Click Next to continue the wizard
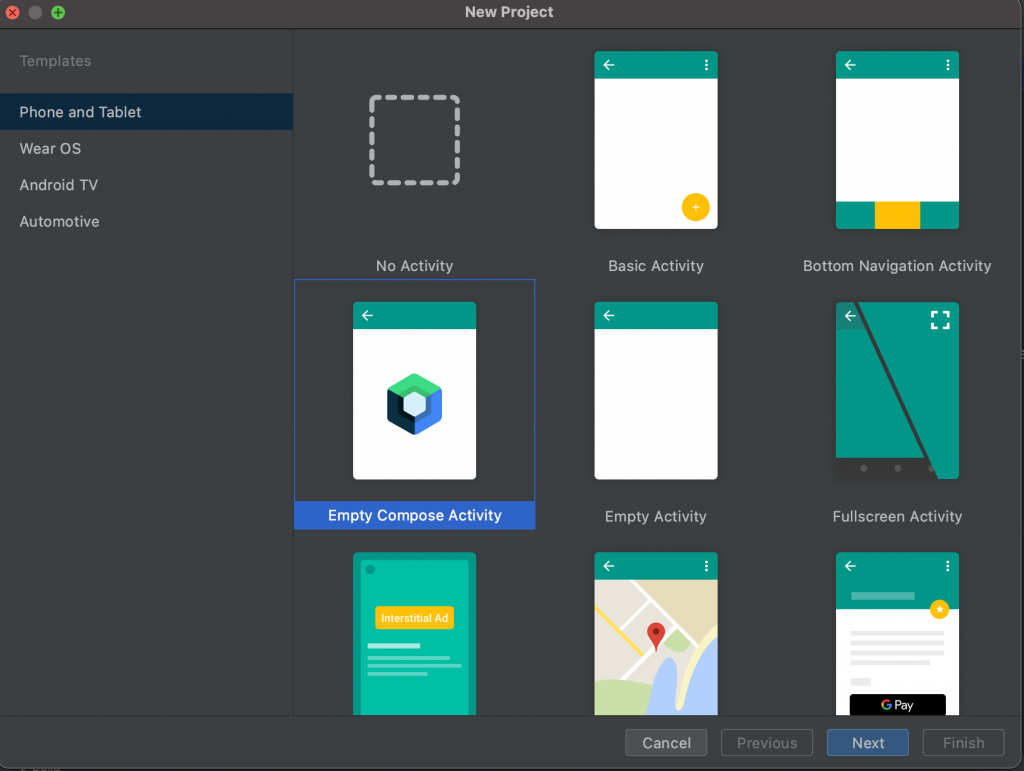1024x771 pixels. pyautogui.click(x=868, y=742)
